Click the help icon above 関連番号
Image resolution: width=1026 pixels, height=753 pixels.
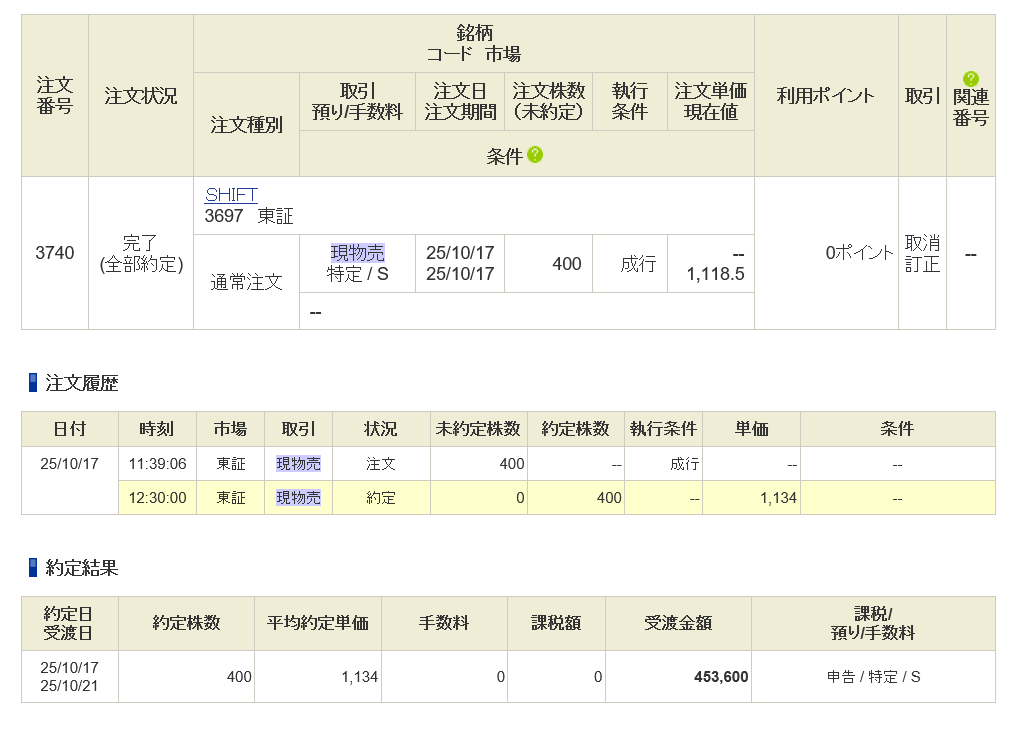pos(970,79)
